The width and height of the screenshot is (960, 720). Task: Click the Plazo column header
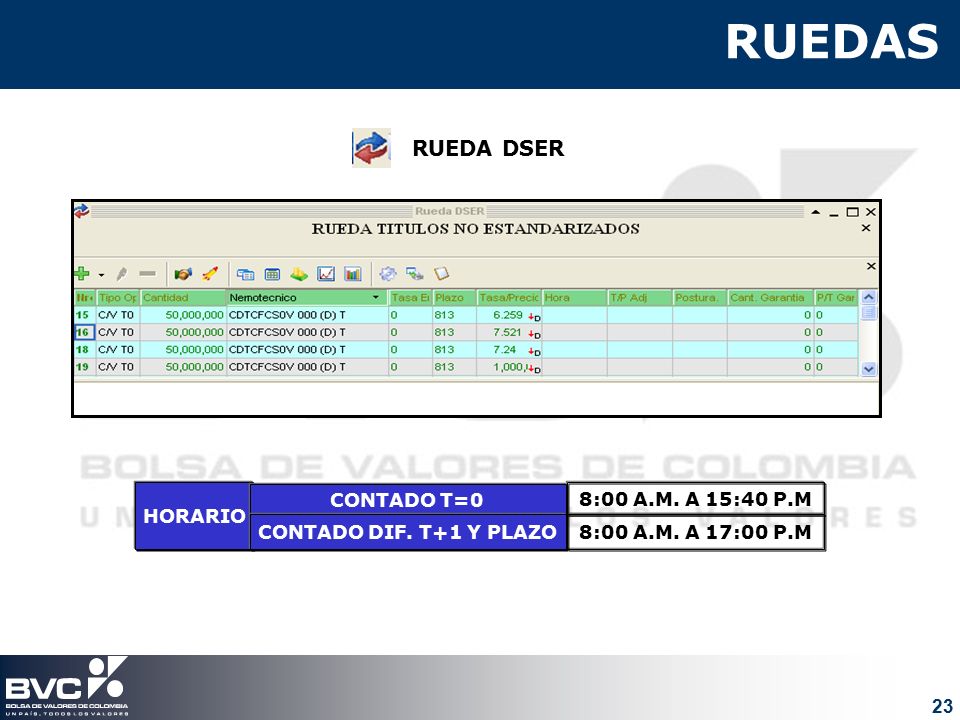click(x=454, y=298)
